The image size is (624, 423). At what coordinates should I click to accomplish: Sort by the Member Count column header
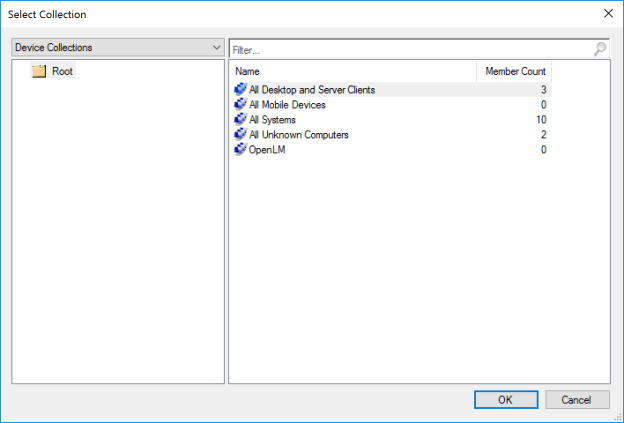(514, 72)
